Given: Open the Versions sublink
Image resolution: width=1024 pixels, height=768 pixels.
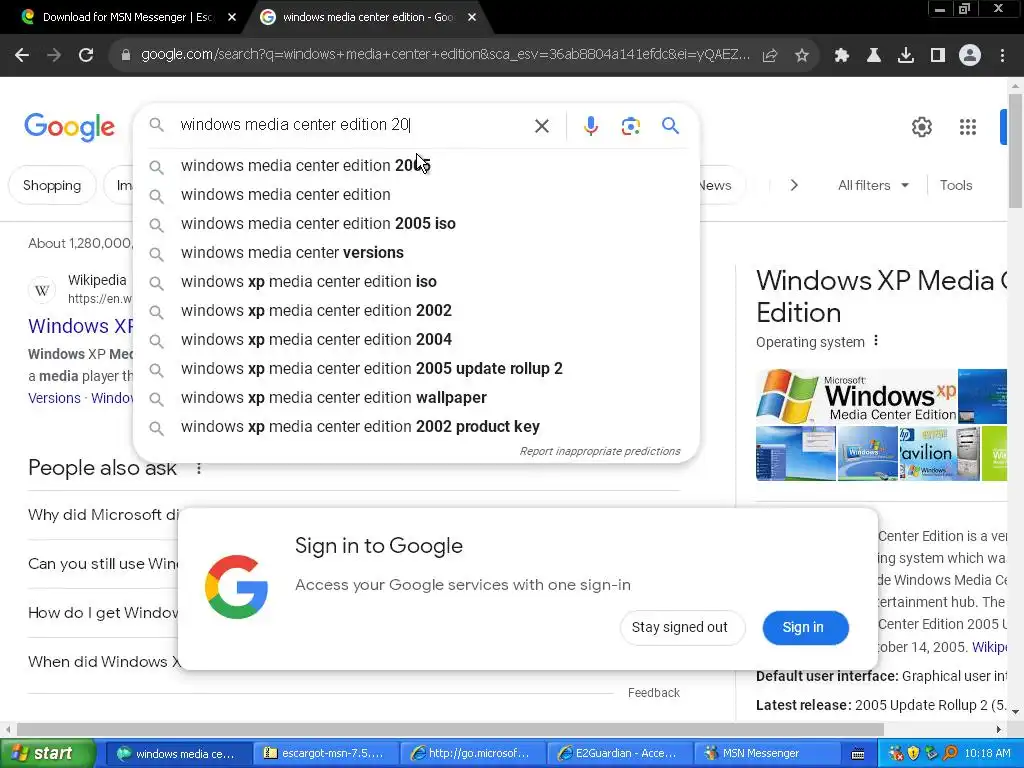Looking at the screenshot, I should (x=54, y=398).
